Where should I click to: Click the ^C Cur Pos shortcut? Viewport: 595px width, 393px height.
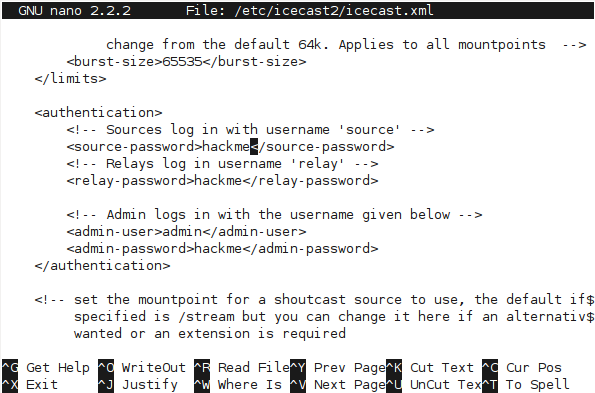pos(522,367)
